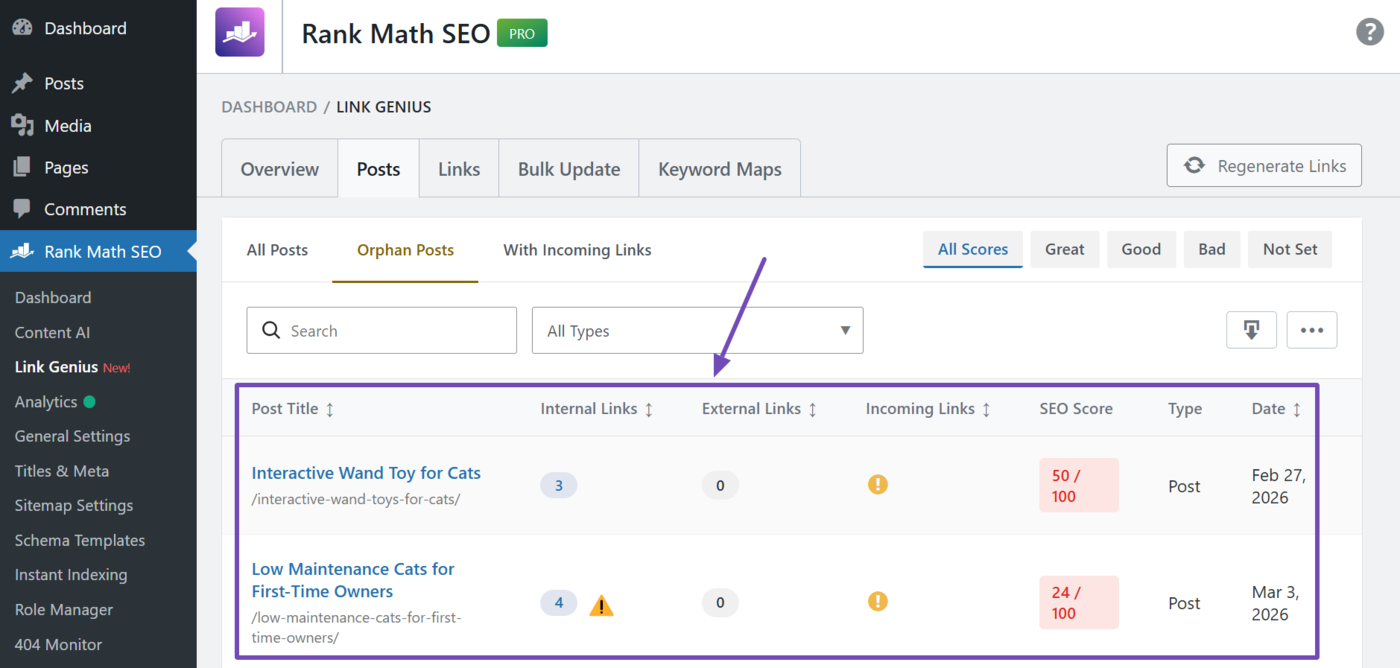Image resolution: width=1400 pixels, height=668 pixels.
Task: Filter by Not Set score
Action: click(1290, 250)
